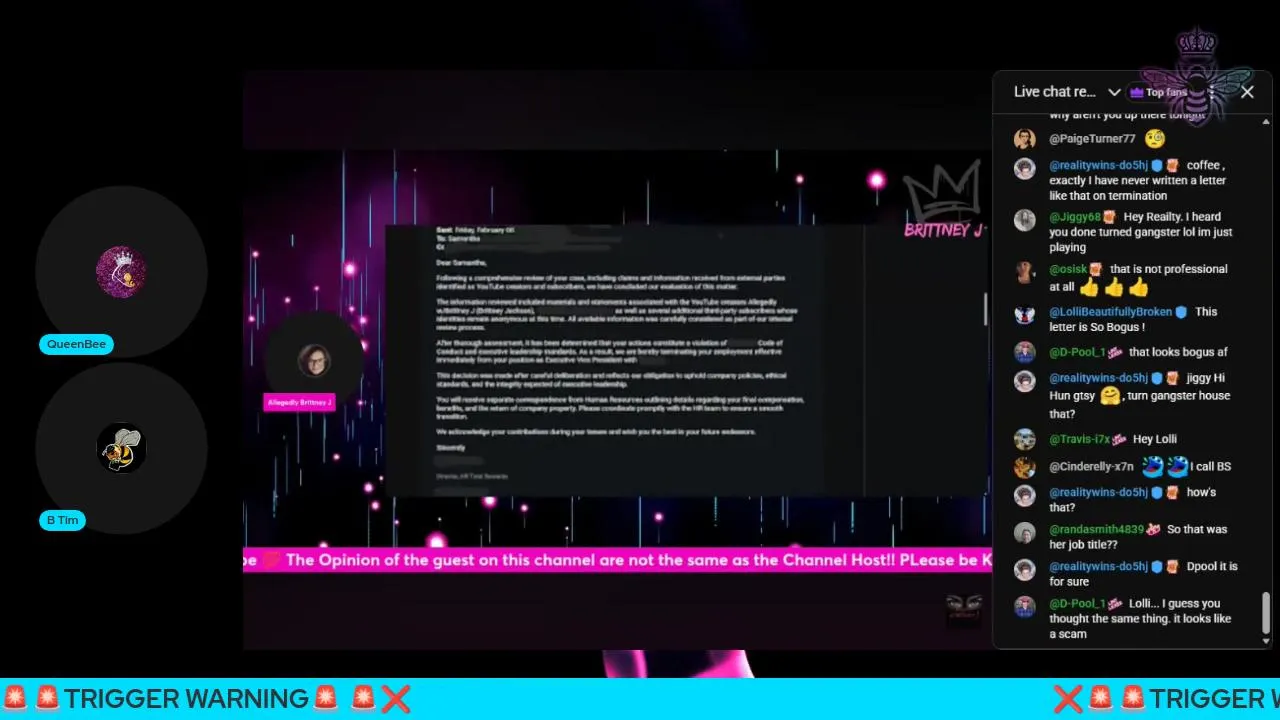Click realitywins avatar beside "how's that?" message
This screenshot has width=1280, height=720.
1025,495
